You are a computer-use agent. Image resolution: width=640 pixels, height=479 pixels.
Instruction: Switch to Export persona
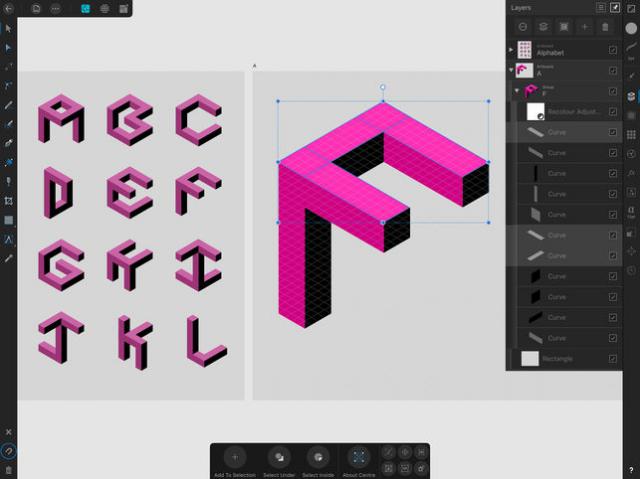[124, 8]
